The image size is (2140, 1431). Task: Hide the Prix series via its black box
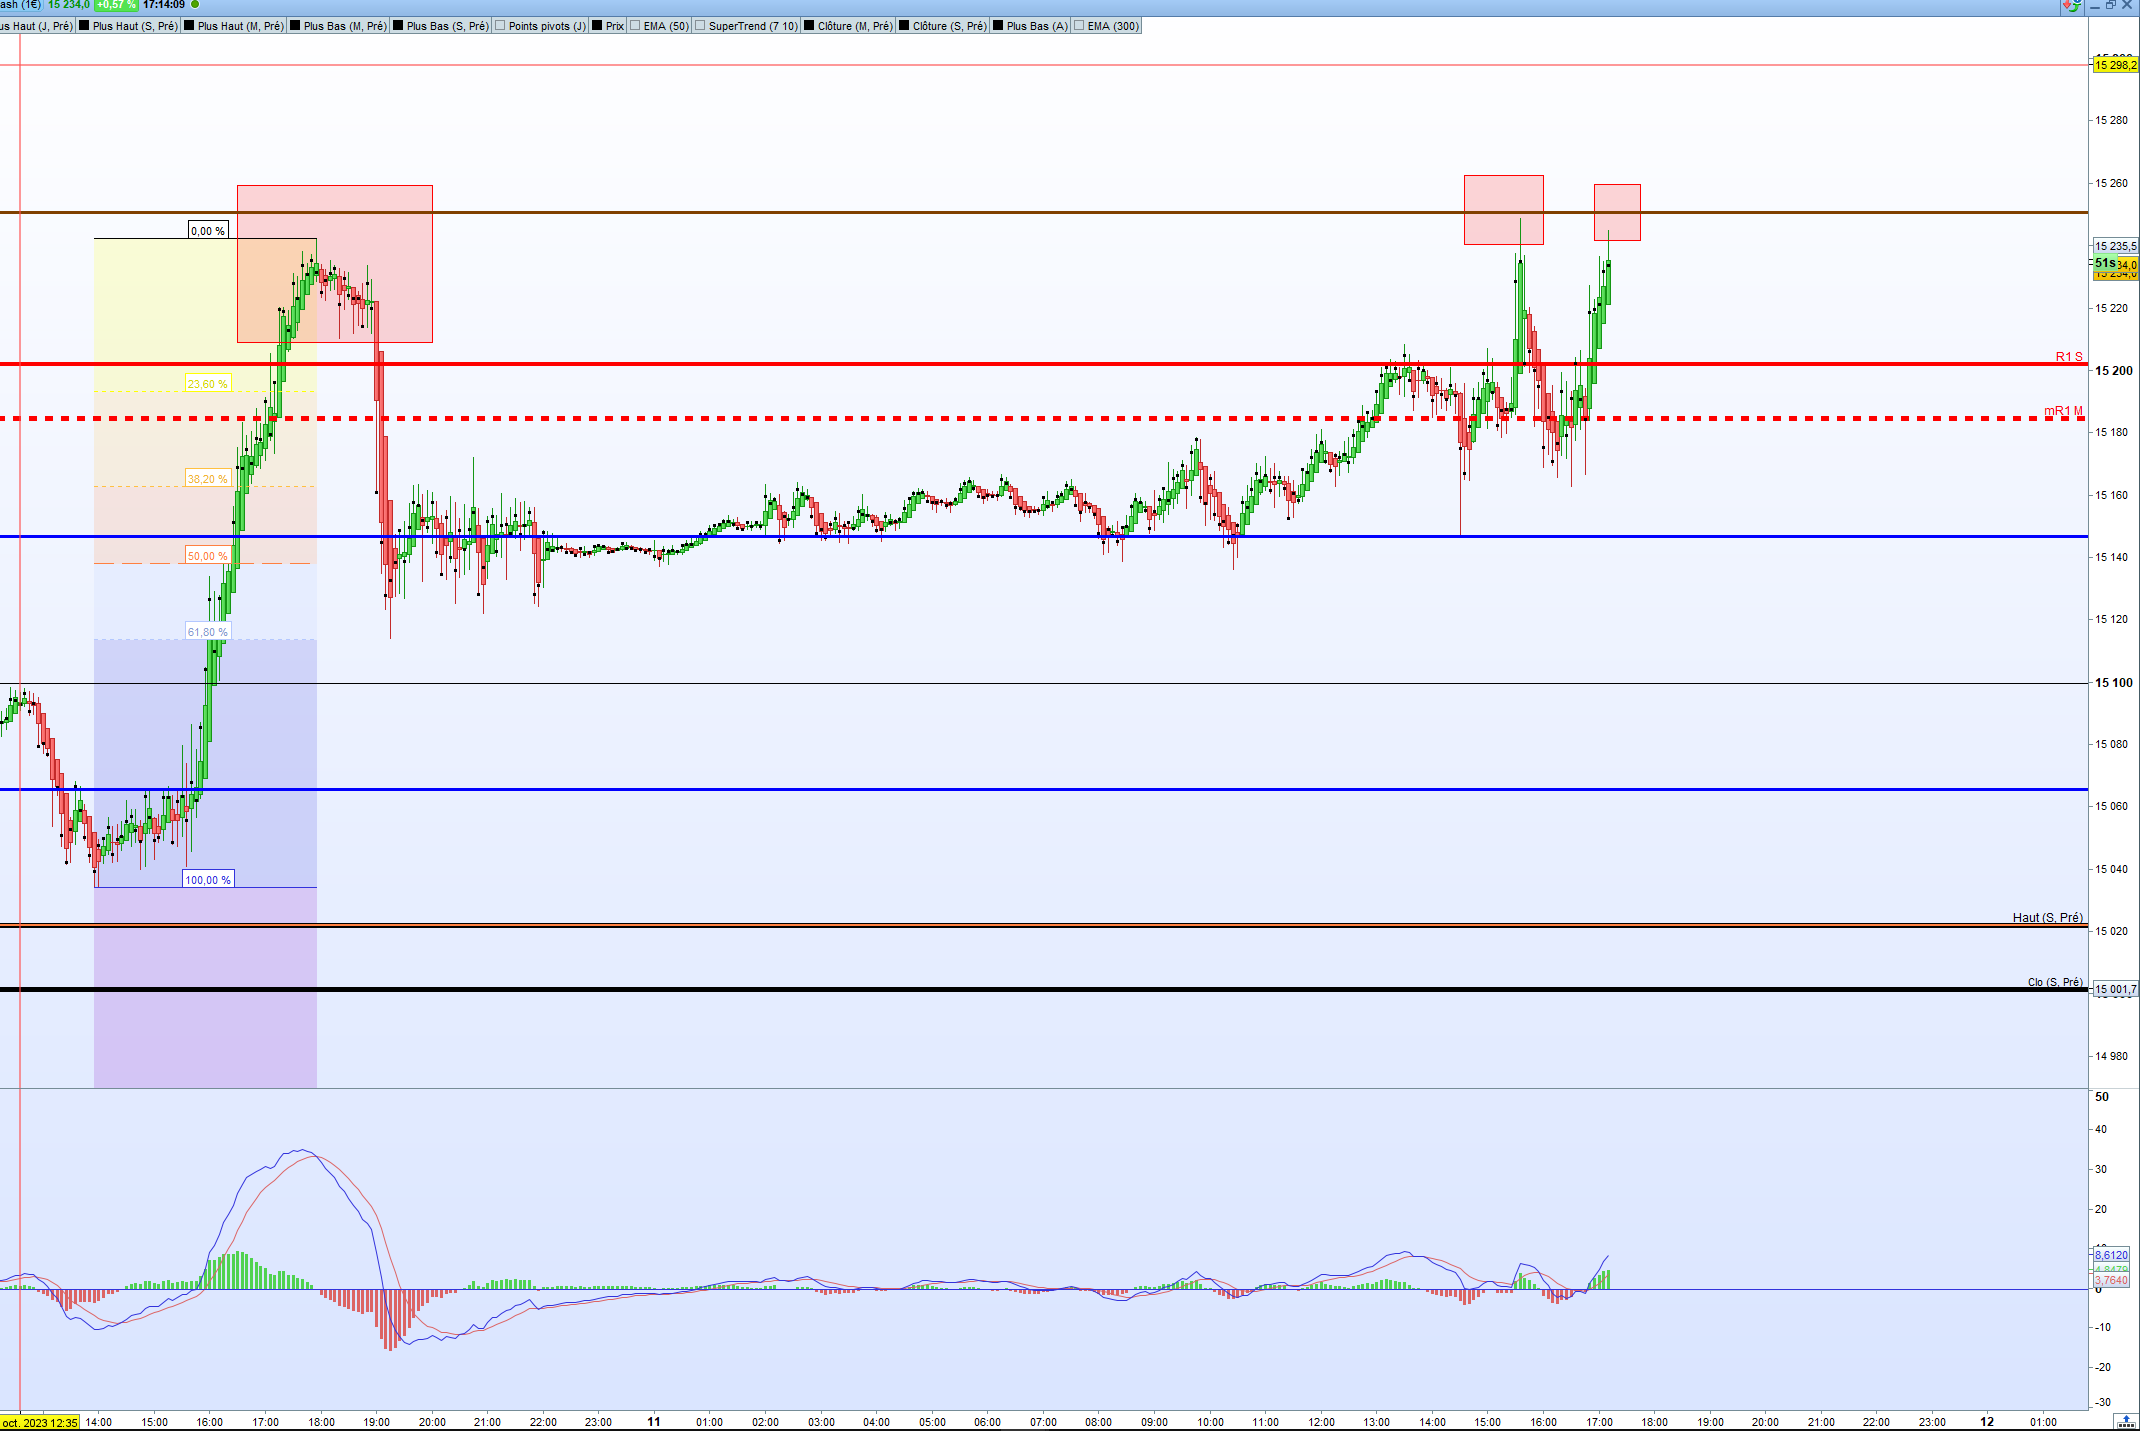pyautogui.click(x=597, y=26)
